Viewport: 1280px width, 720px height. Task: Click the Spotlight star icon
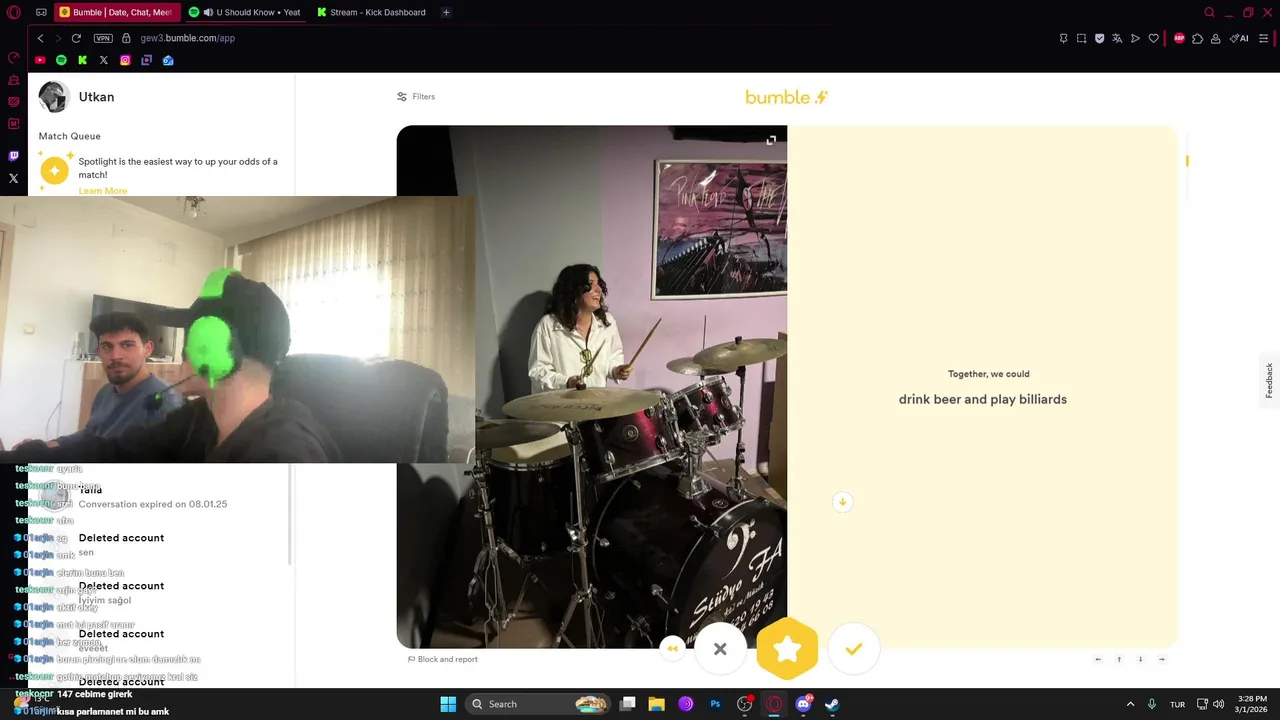click(x=55, y=171)
